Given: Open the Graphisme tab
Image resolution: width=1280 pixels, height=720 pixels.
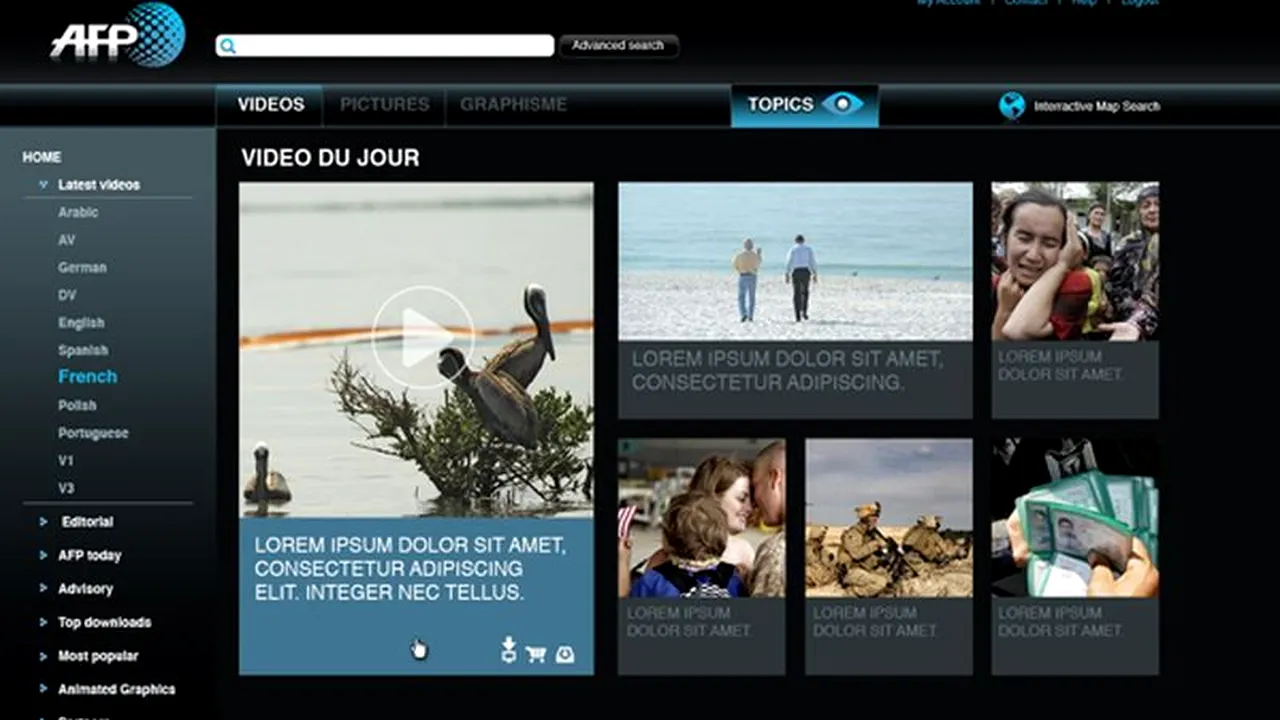Looking at the screenshot, I should (513, 105).
